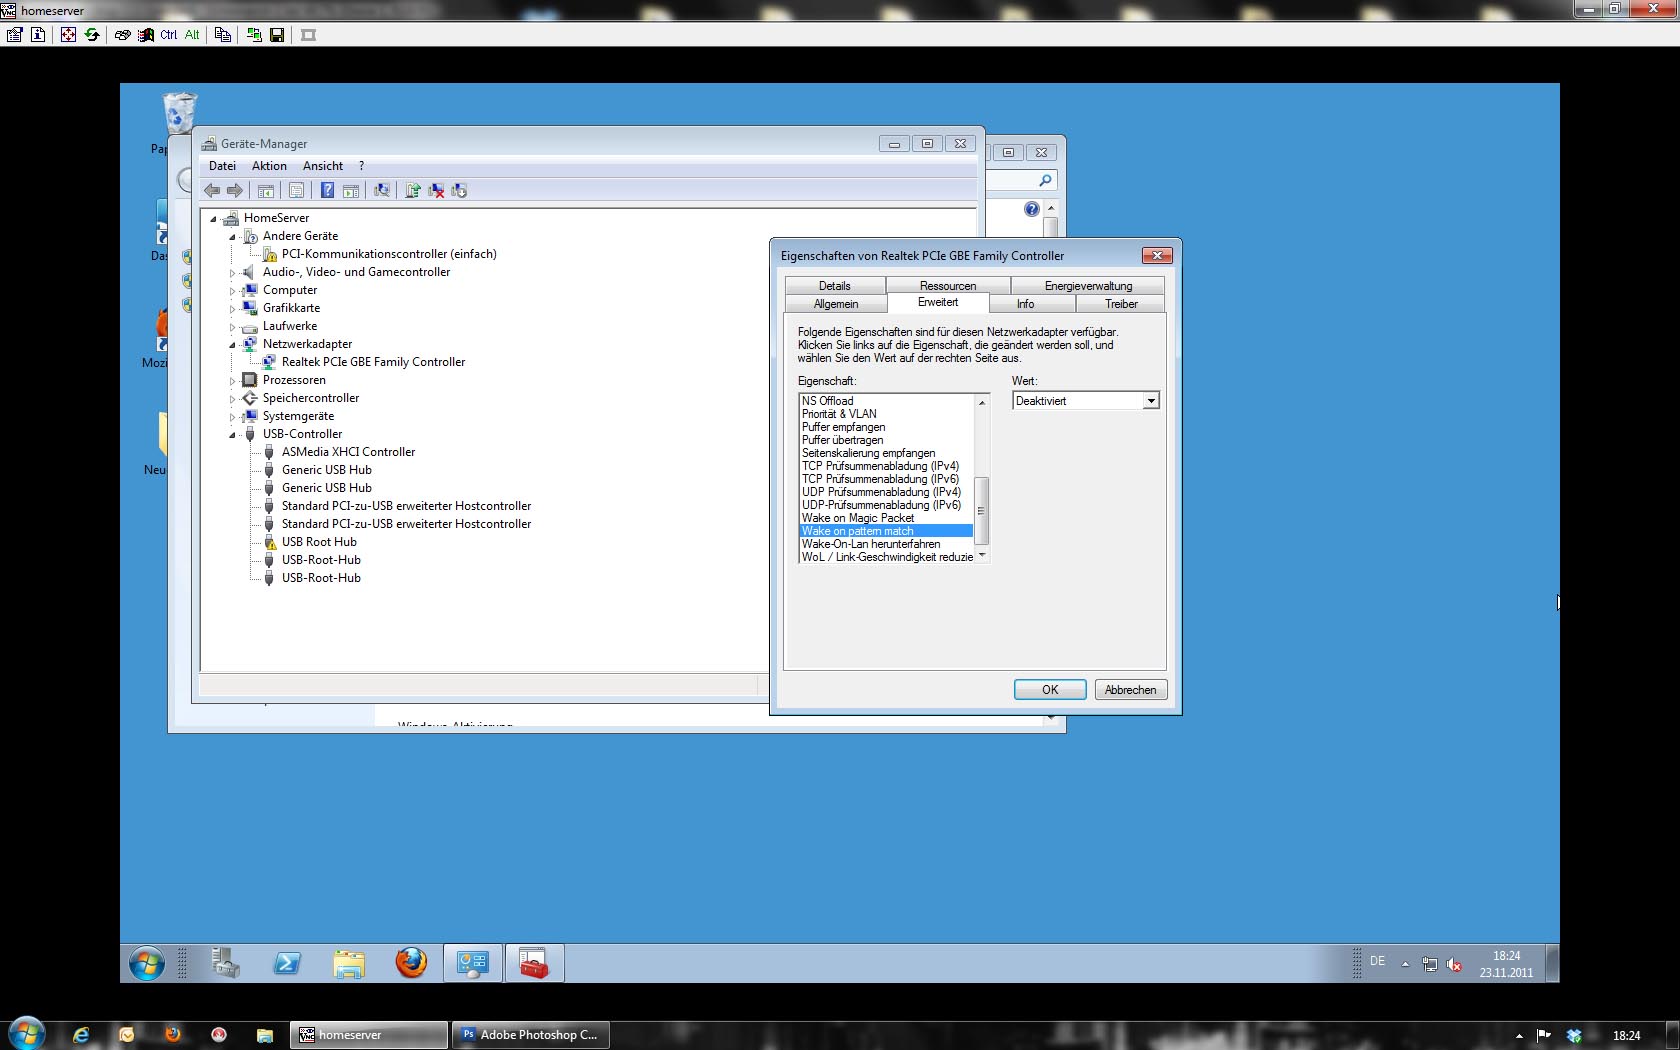1680x1050 pixels.
Task: Toggle Ctrl key in VNC toolbar
Action: [169, 35]
